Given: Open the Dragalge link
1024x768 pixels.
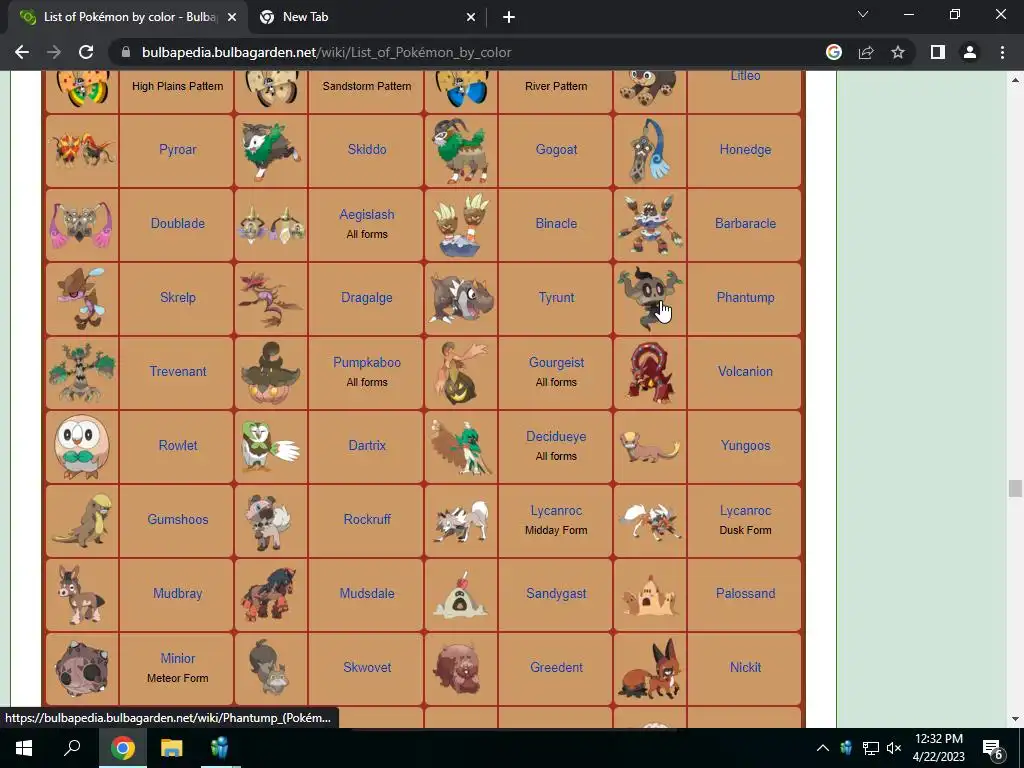Looking at the screenshot, I should pyautogui.click(x=367, y=297).
